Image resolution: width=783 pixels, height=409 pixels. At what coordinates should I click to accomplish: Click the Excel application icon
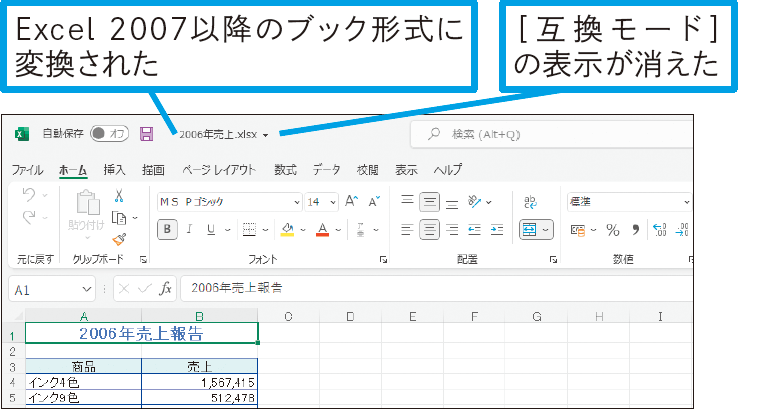[x=21, y=134]
